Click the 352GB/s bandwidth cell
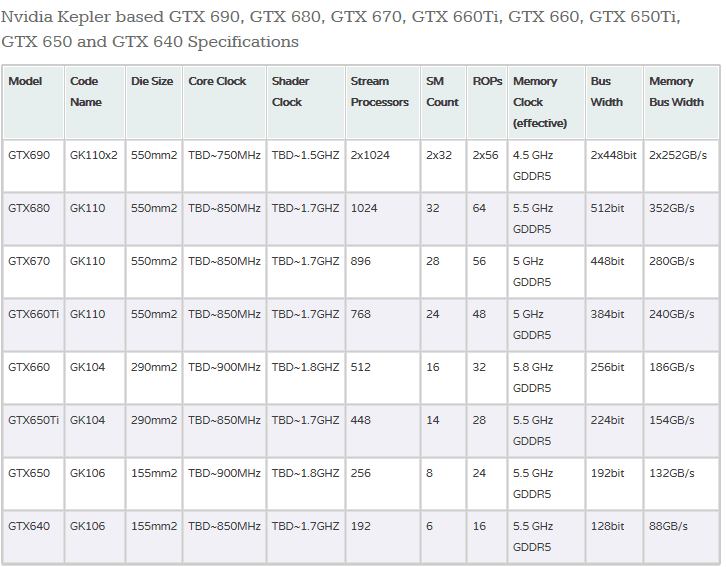The width and height of the screenshot is (726, 567). click(x=682, y=219)
